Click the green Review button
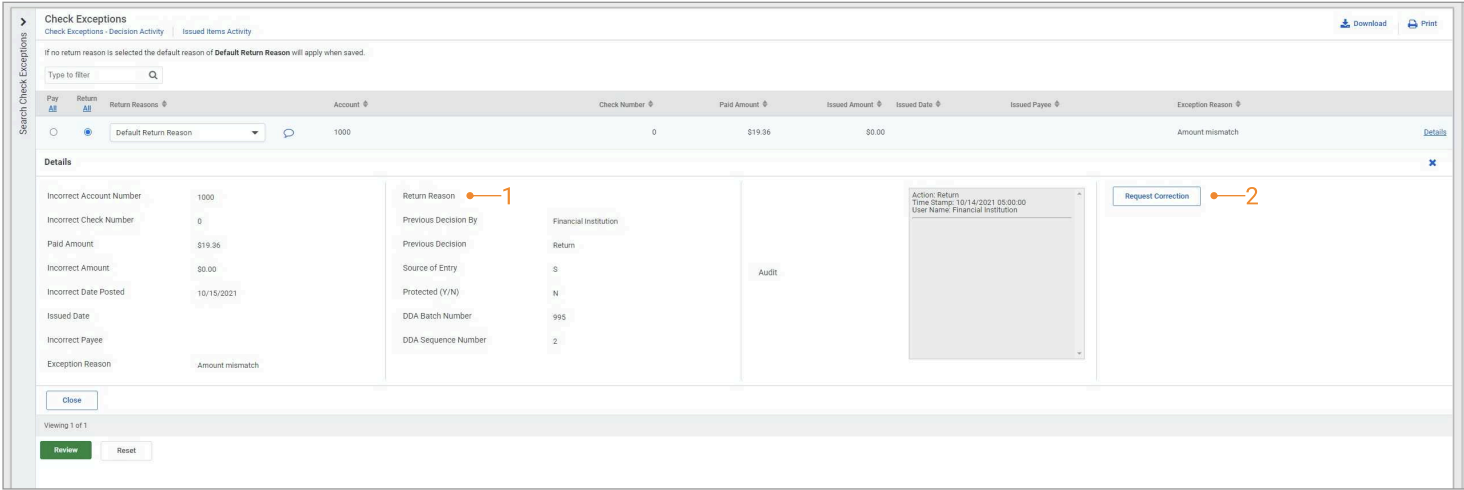 tap(65, 450)
